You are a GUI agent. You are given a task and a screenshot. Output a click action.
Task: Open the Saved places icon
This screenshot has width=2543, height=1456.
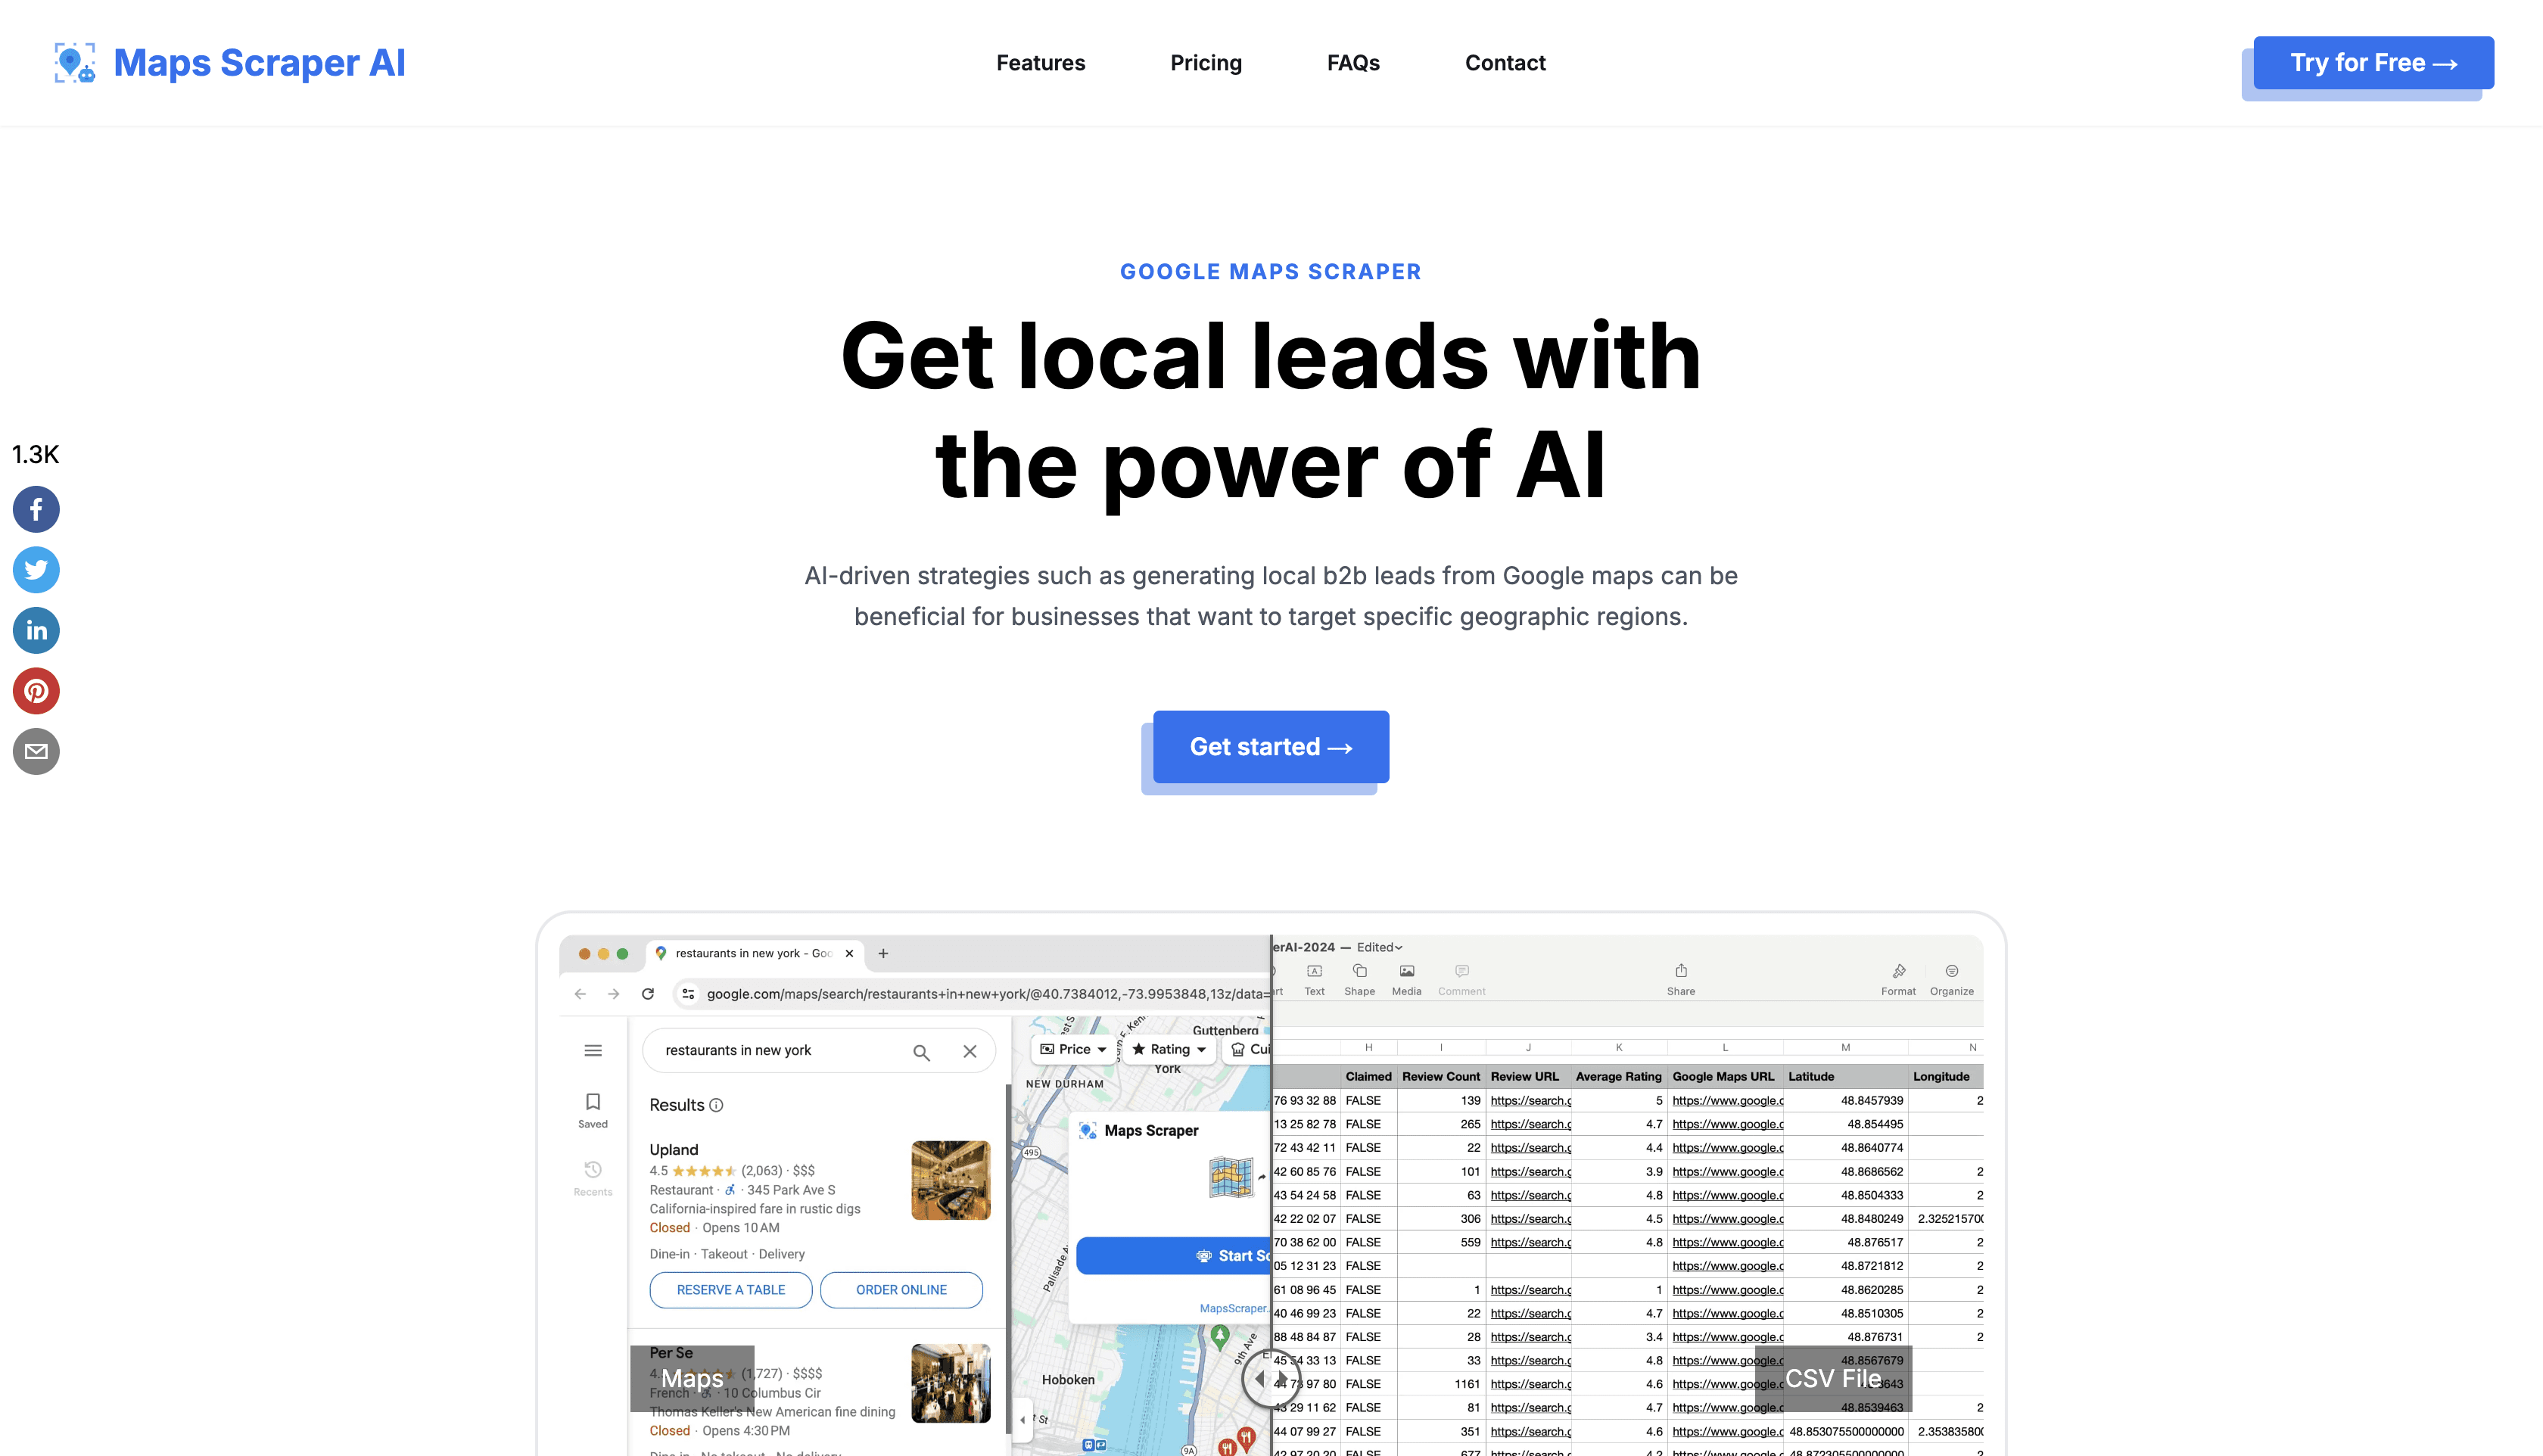coord(593,1110)
